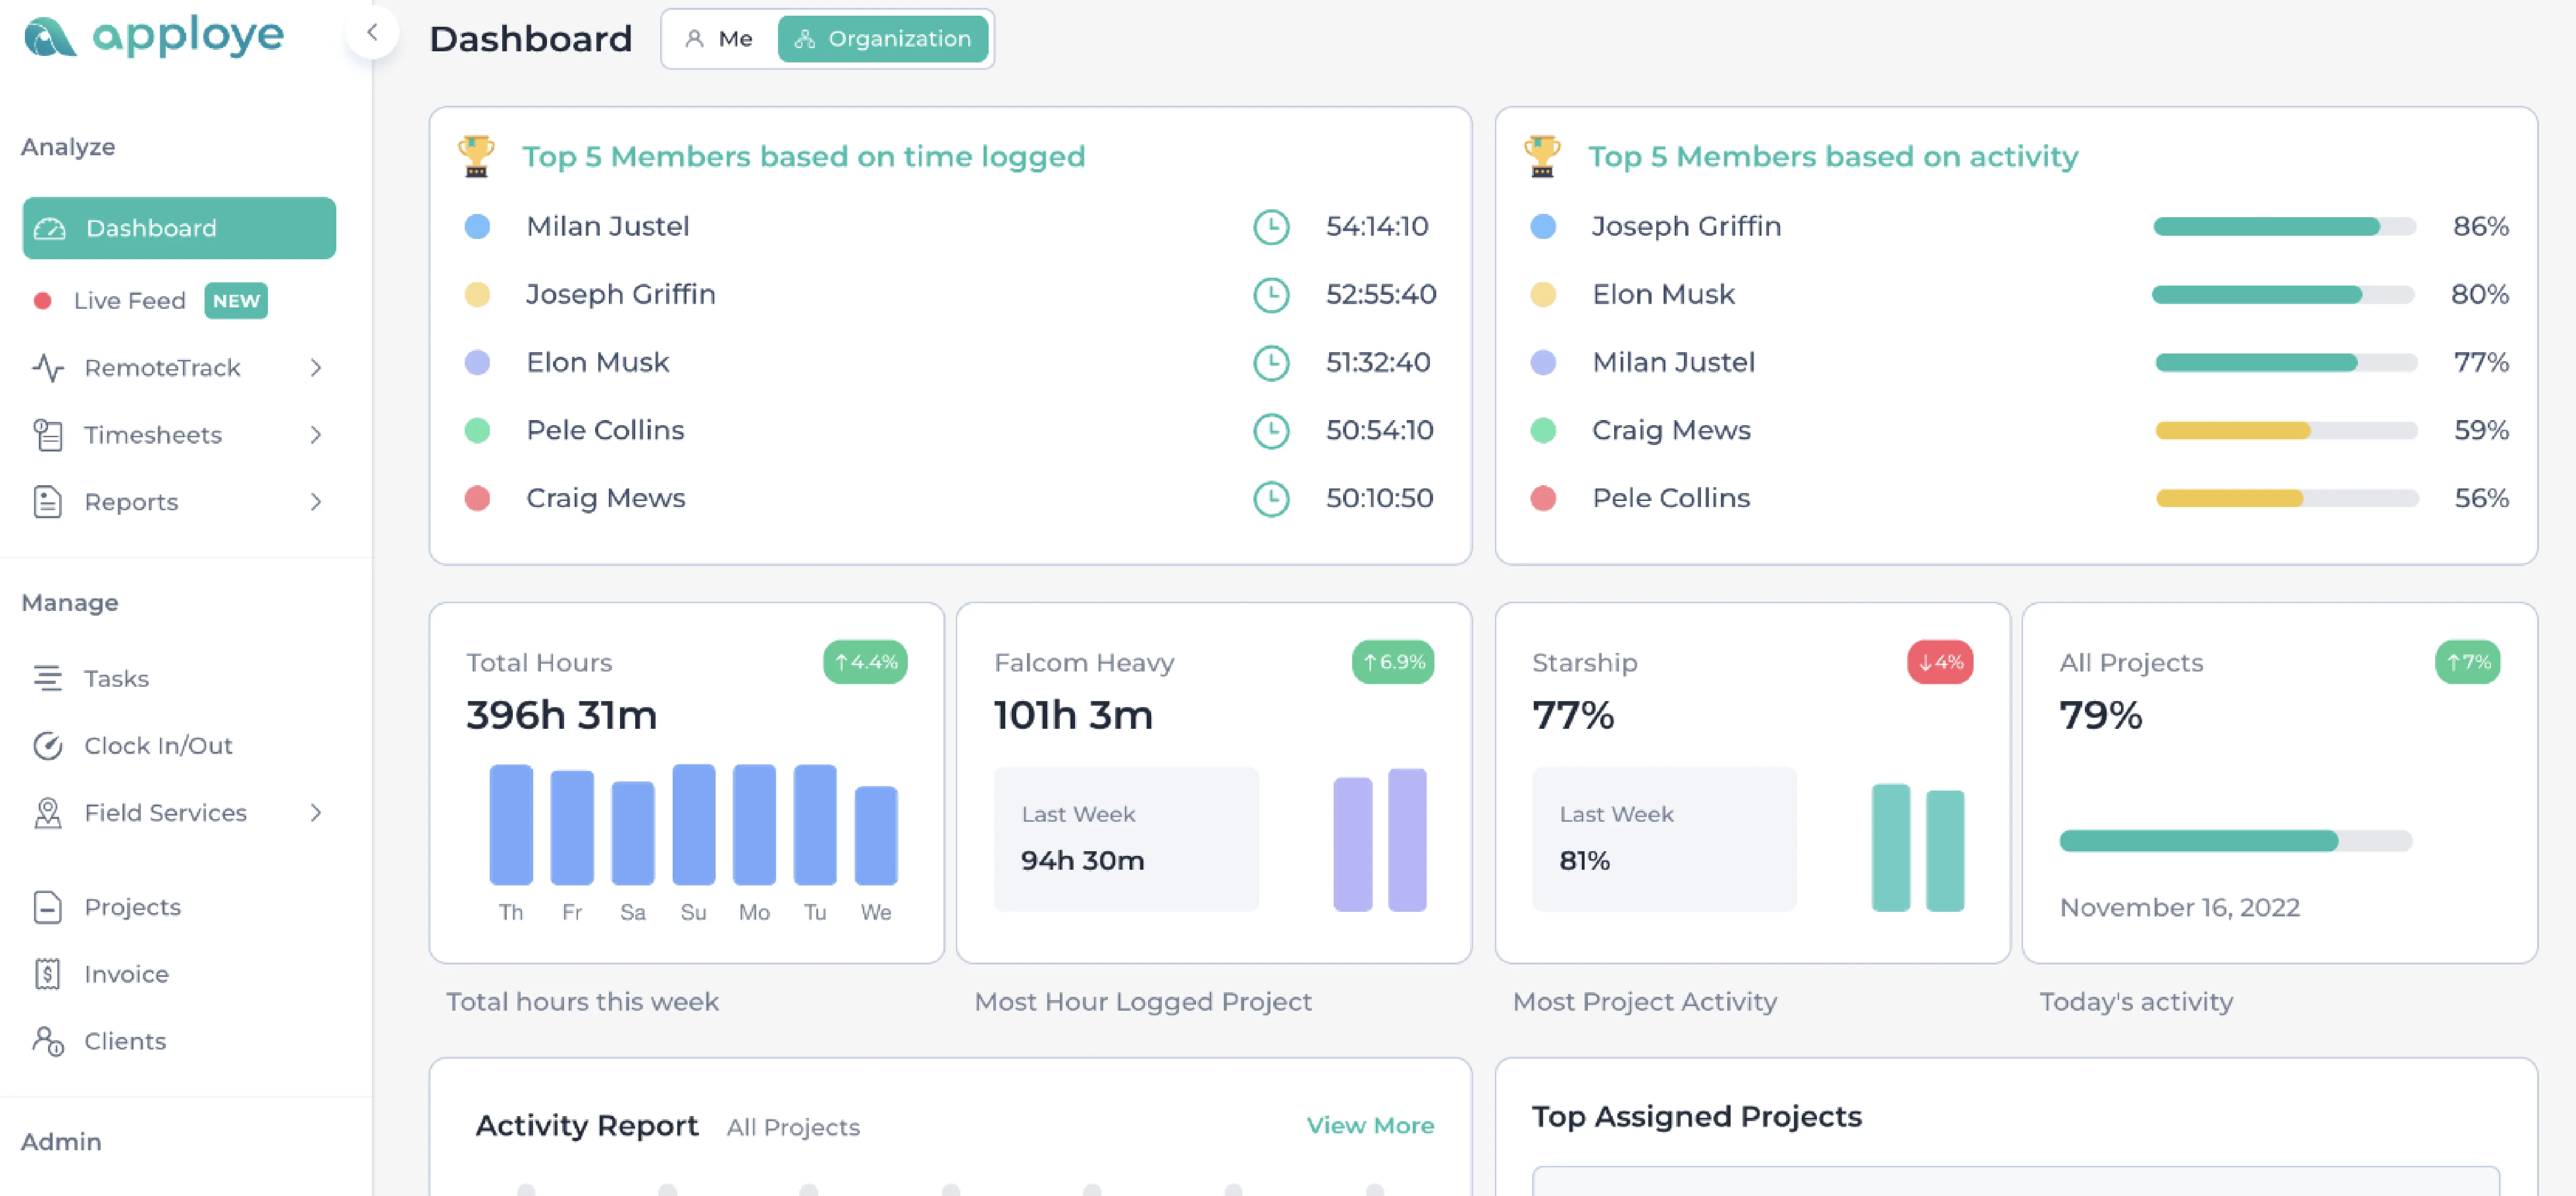Click the Sunday bar in Total Hours chart
This screenshot has width=2576, height=1196.
[x=694, y=825]
